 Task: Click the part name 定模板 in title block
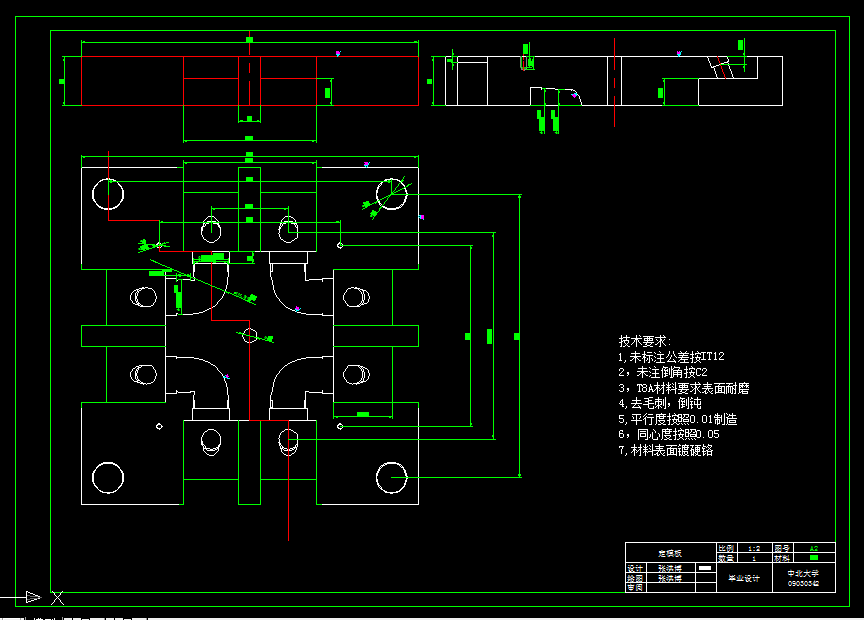click(x=669, y=553)
